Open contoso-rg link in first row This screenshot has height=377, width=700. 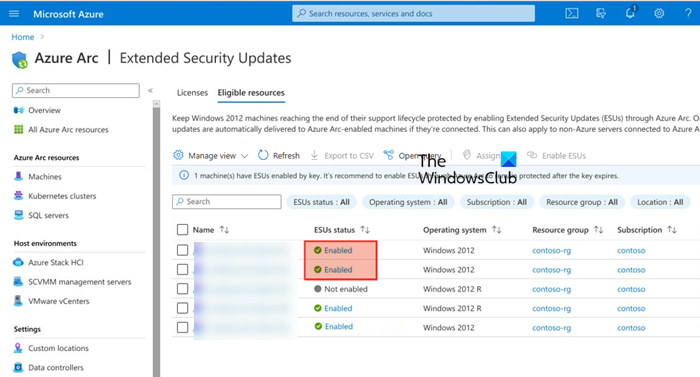pos(551,250)
